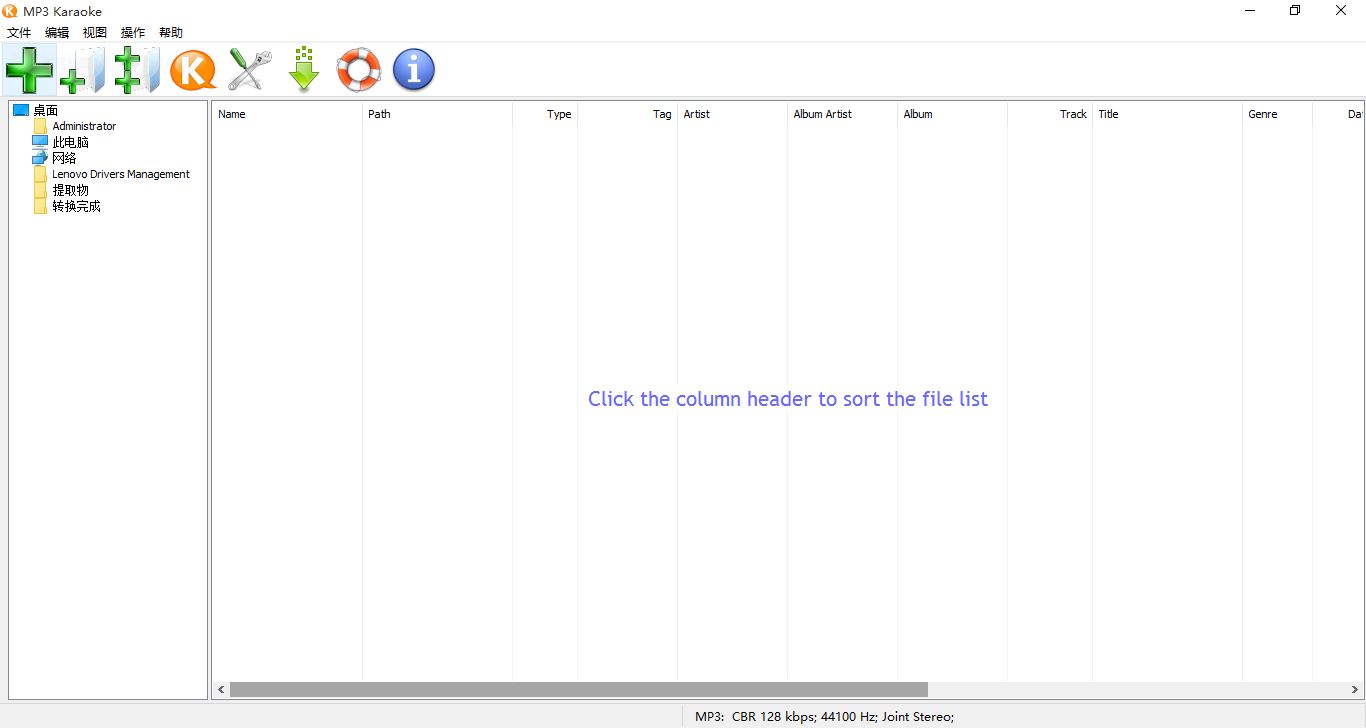1366x728 pixels.
Task: Click the green download arrow icon
Action: [304, 70]
